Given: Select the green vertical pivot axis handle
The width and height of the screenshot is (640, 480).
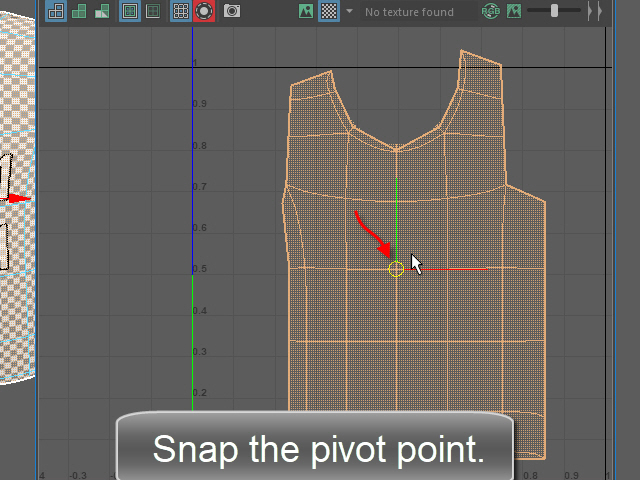Looking at the screenshot, I should pyautogui.click(x=396, y=215).
